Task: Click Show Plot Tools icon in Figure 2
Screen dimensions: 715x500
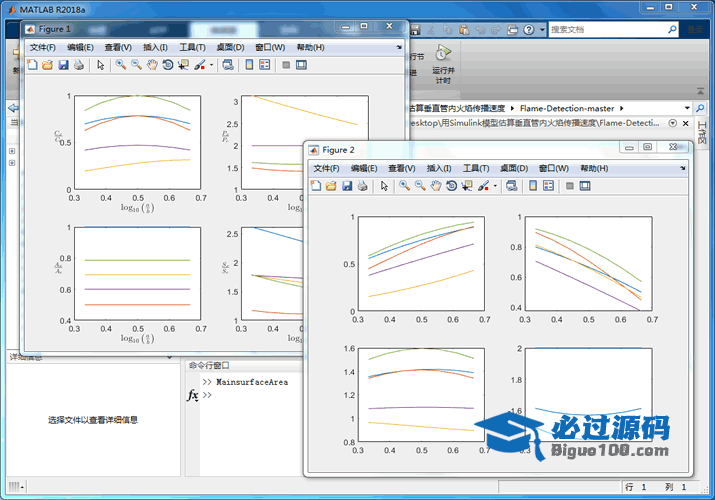Action: 585,186
